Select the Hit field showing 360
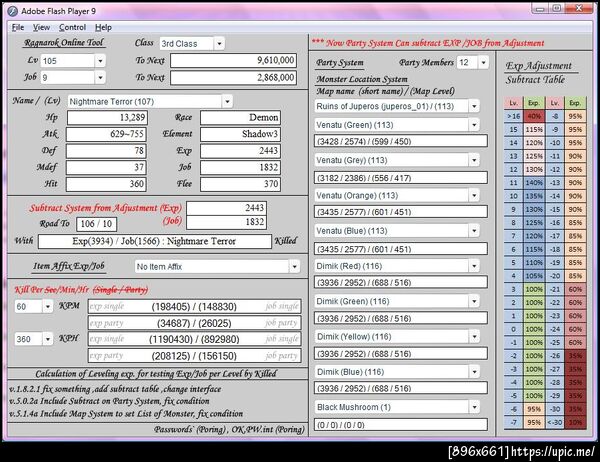 pos(106,184)
